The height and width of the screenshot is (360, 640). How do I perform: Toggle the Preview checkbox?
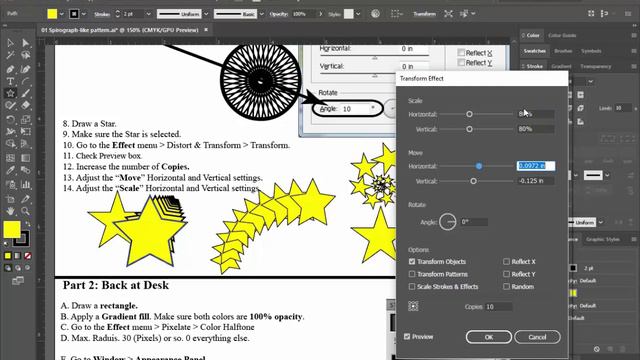coord(407,337)
